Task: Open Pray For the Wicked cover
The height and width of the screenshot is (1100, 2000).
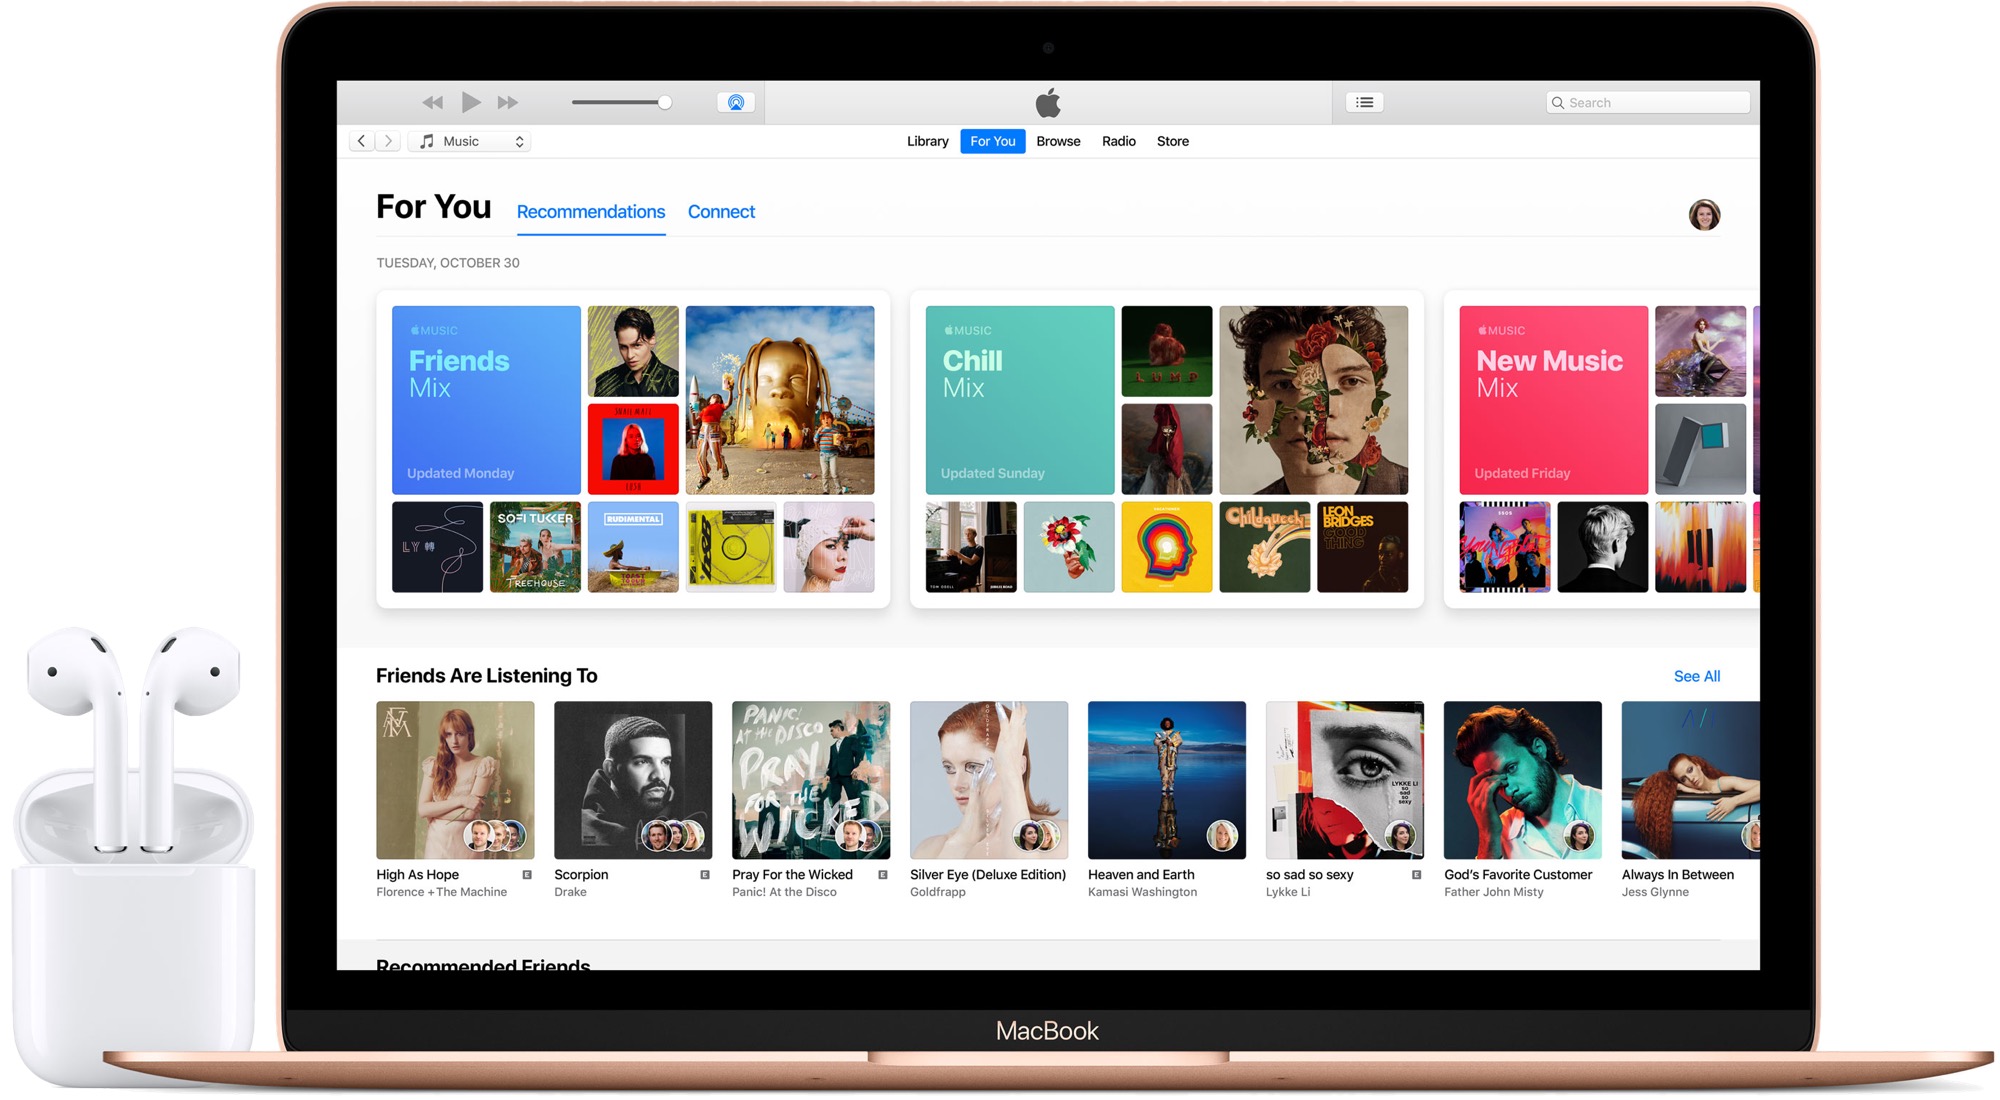Action: [x=811, y=780]
